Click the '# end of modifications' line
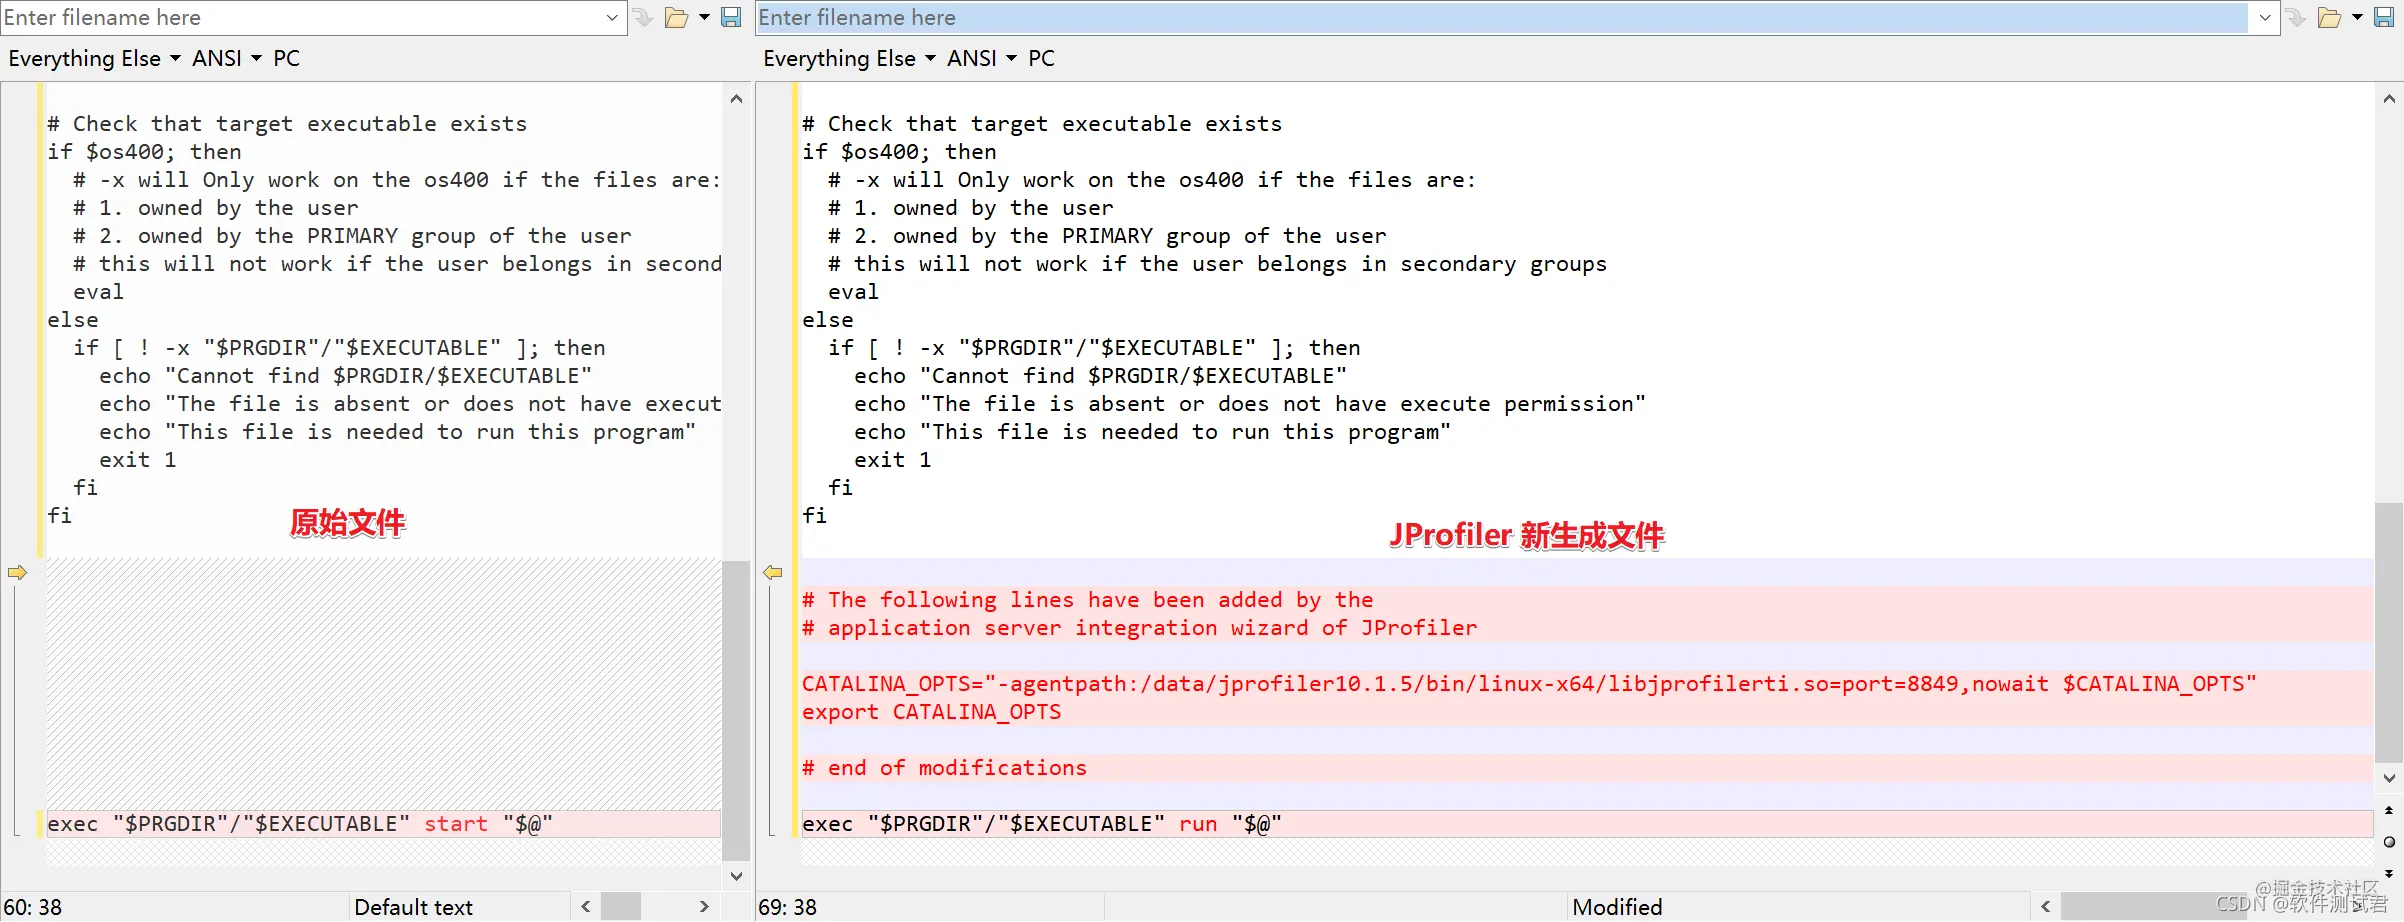The height and width of the screenshot is (922, 2404). 944,768
